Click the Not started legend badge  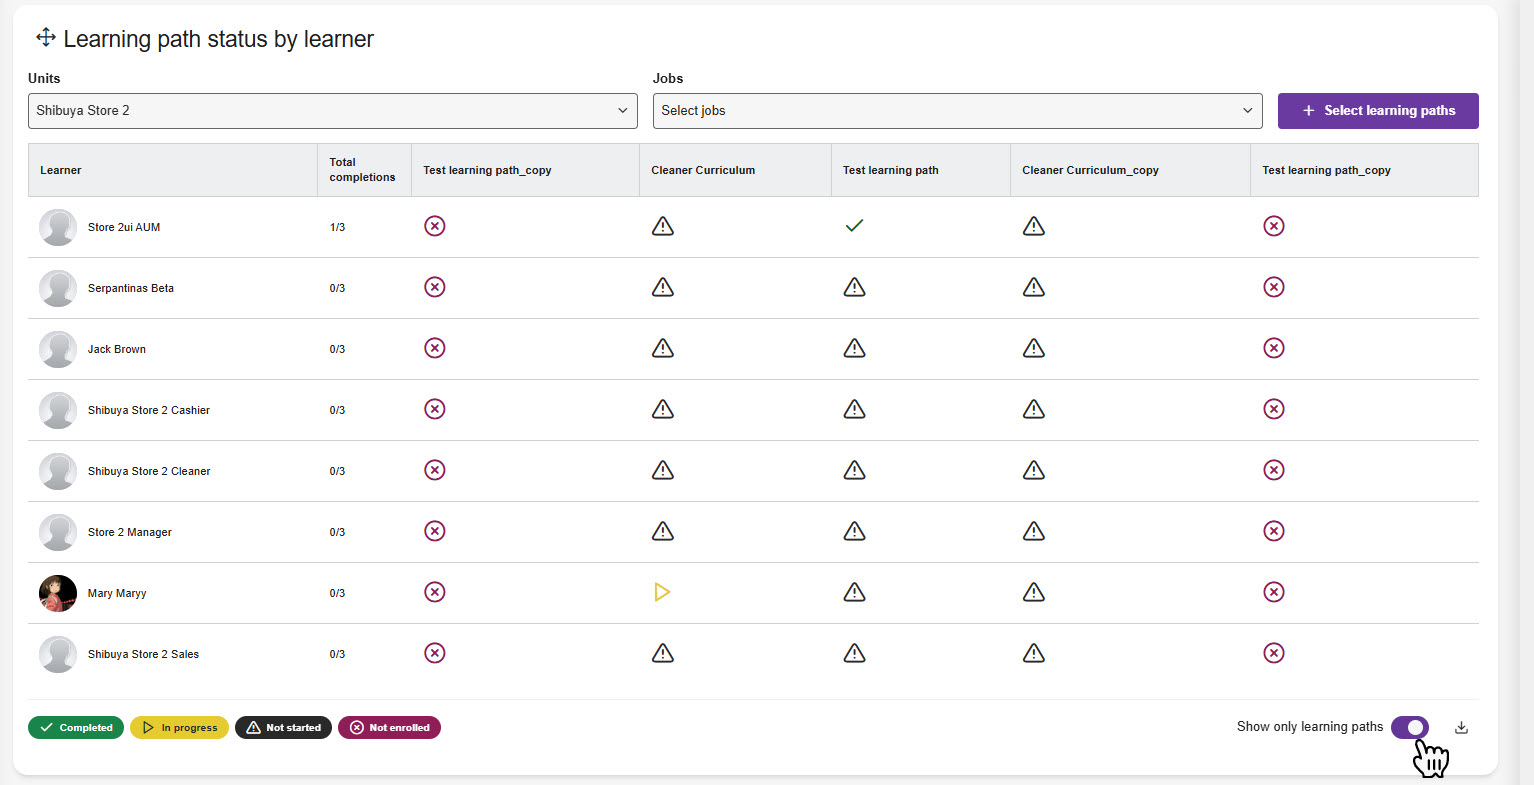[283, 728]
